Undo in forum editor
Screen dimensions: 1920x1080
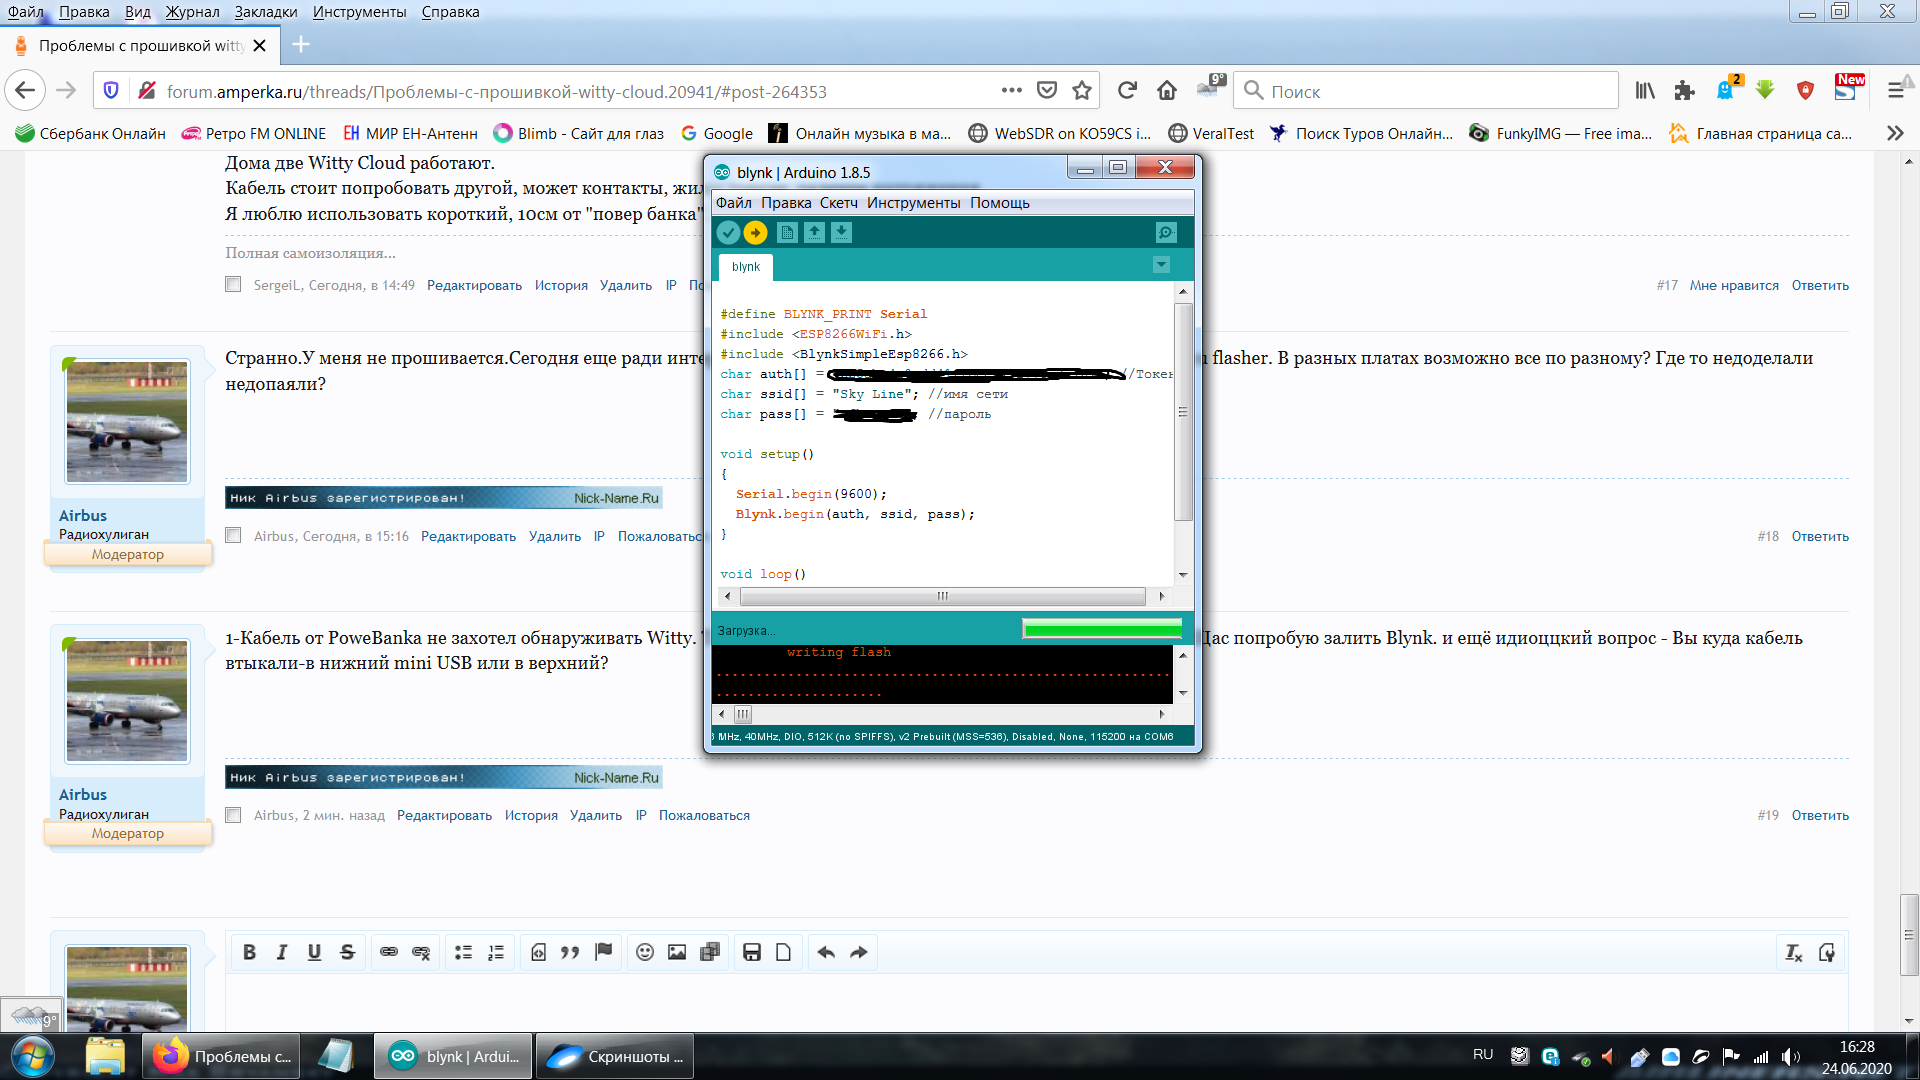pyautogui.click(x=826, y=952)
